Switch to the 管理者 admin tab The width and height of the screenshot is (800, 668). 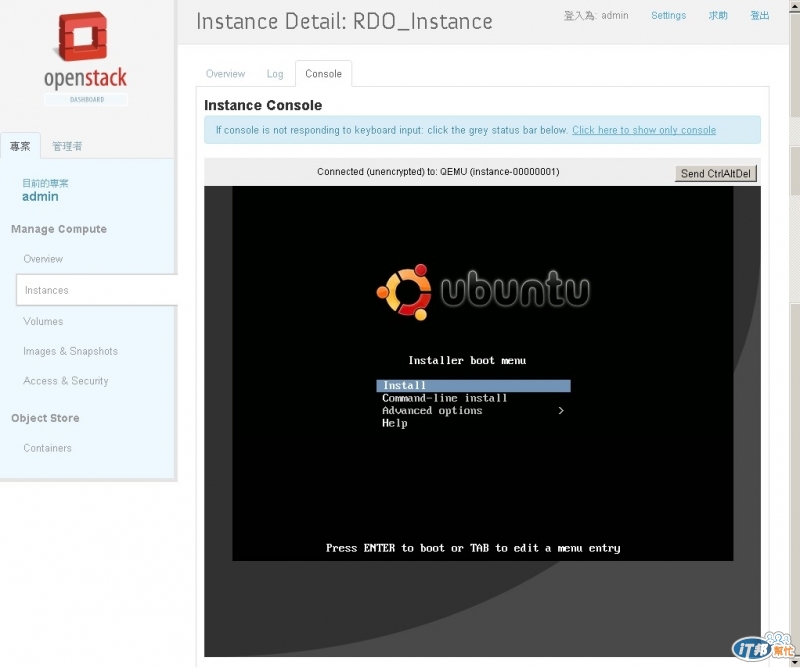(x=67, y=146)
